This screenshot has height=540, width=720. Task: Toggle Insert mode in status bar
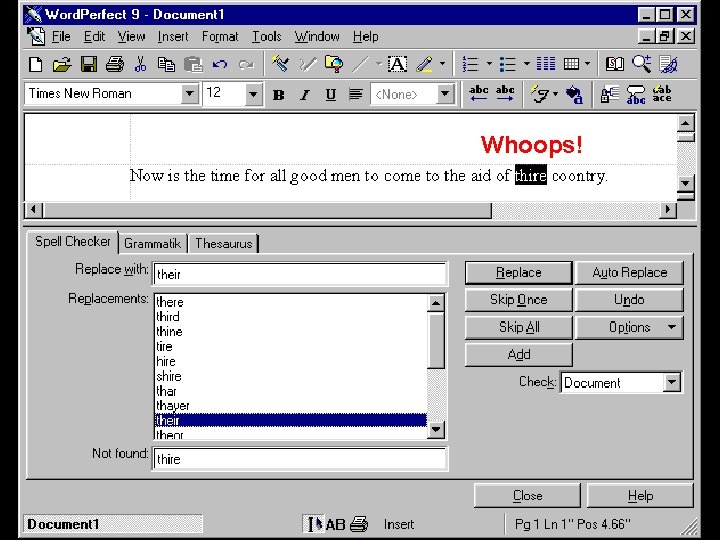[x=399, y=524]
